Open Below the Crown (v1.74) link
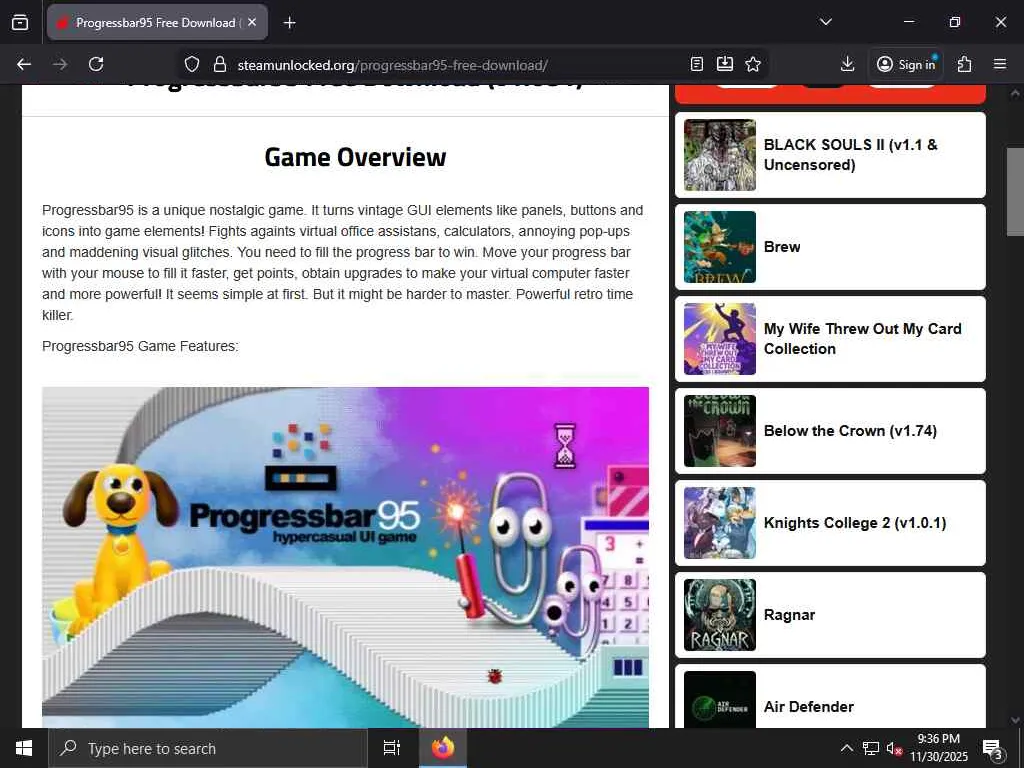The width and height of the screenshot is (1024, 768). pos(850,431)
